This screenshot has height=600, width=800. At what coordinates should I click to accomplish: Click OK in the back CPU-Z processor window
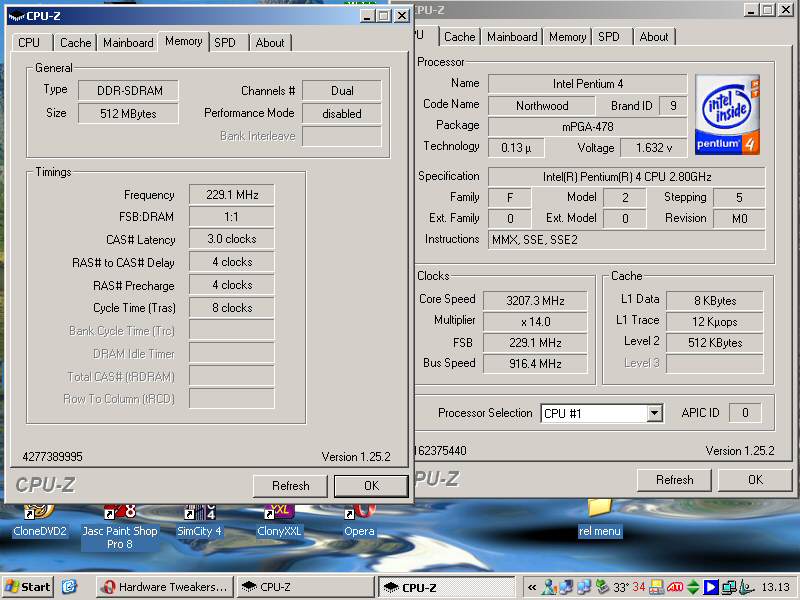[755, 480]
